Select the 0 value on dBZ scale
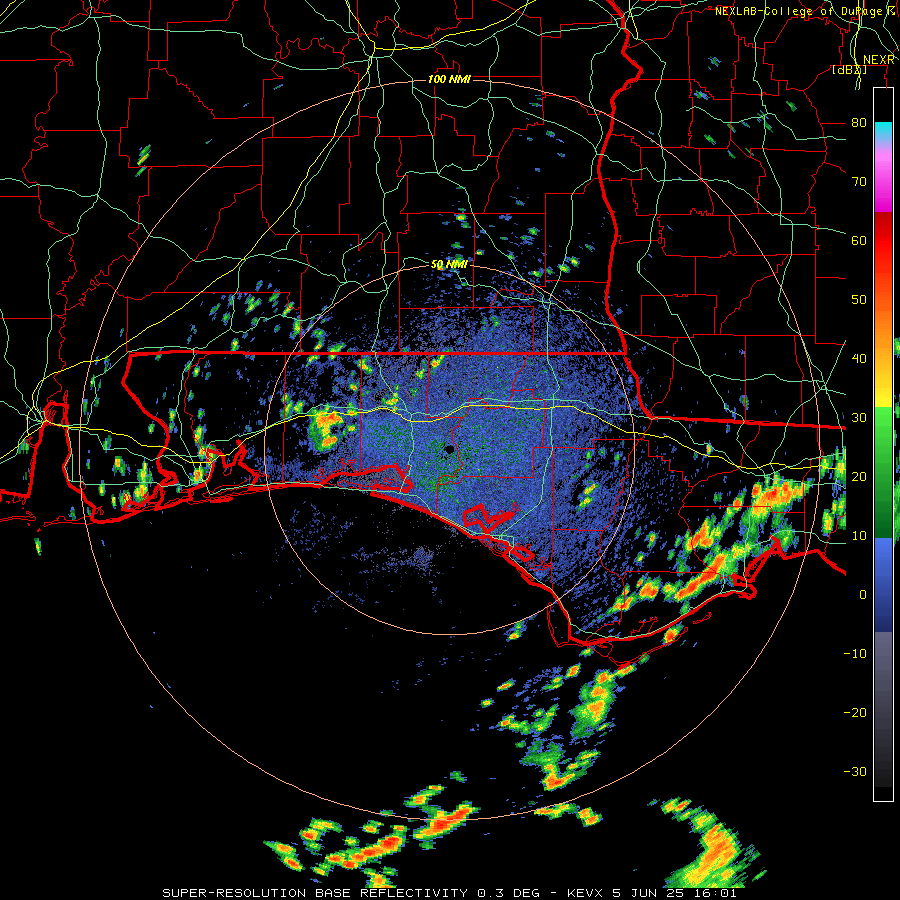 click(862, 595)
